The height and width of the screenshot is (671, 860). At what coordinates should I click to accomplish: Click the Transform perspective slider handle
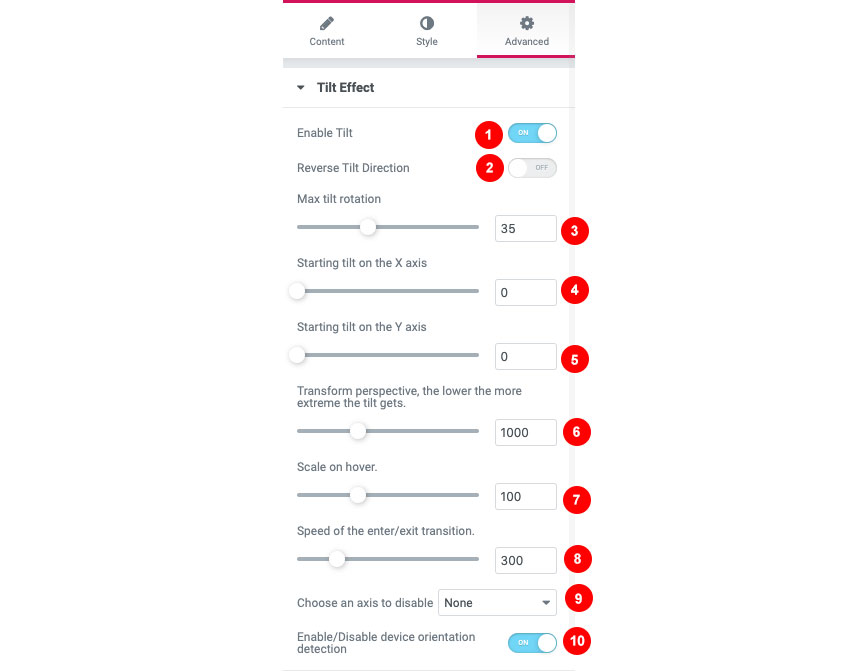(x=358, y=431)
